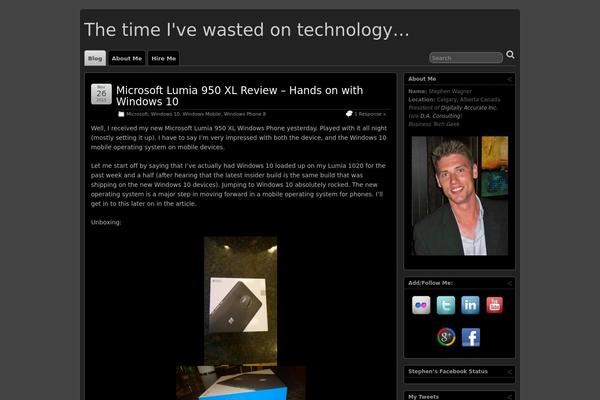
Task: Collapse the My Tweets widget
Action: (509, 397)
